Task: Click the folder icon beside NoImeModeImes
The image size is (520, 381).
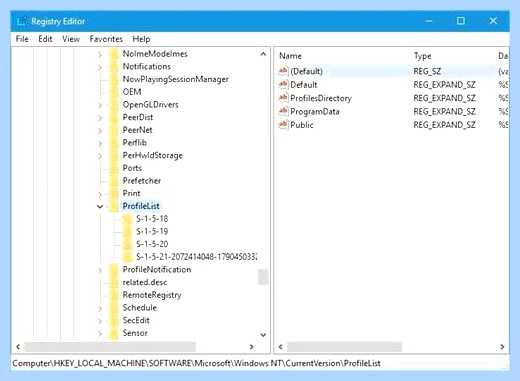Action: 114,54
